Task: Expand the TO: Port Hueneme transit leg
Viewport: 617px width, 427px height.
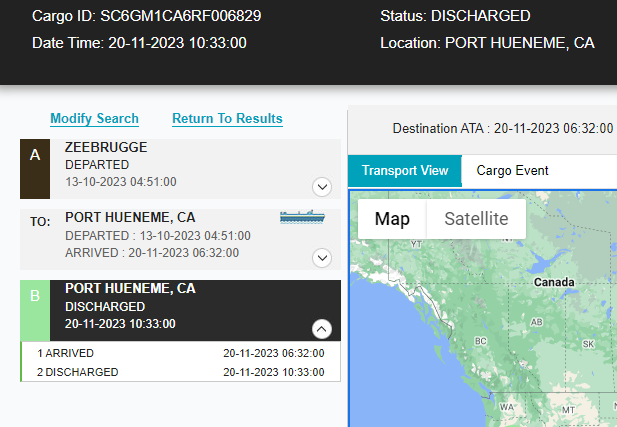Action: pos(322,258)
